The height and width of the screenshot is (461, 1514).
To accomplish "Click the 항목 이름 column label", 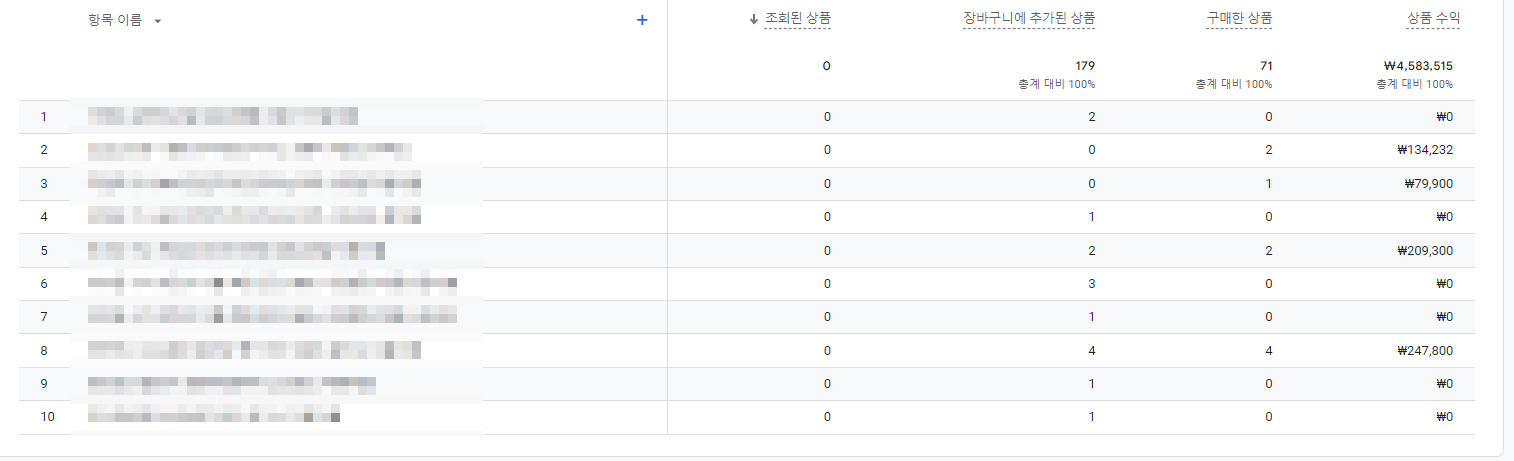I will 114,20.
